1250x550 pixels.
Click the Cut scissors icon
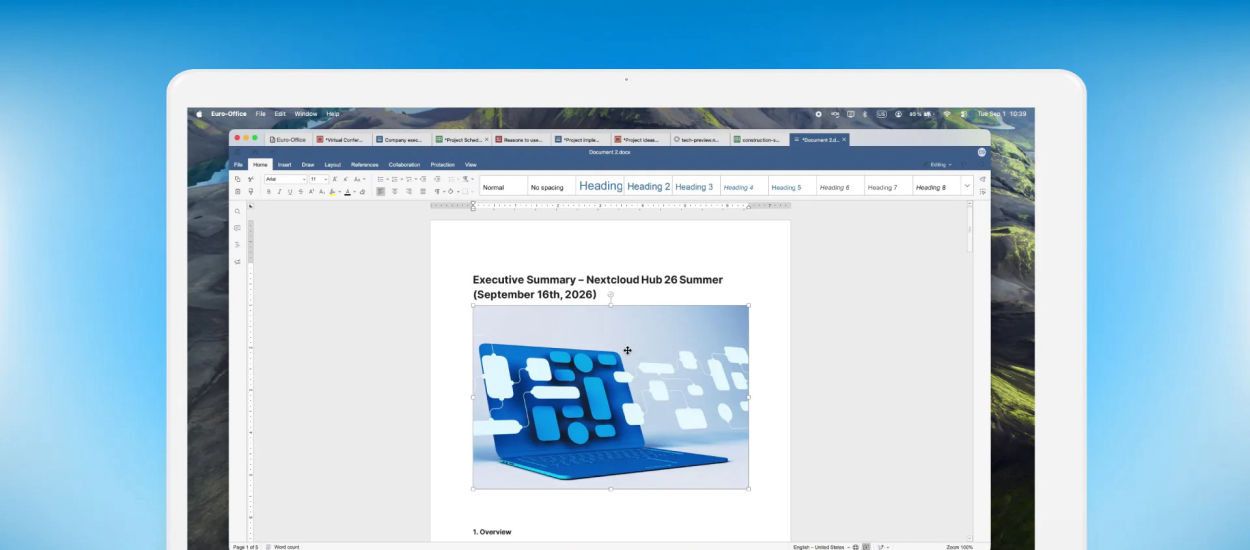[x=250, y=179]
